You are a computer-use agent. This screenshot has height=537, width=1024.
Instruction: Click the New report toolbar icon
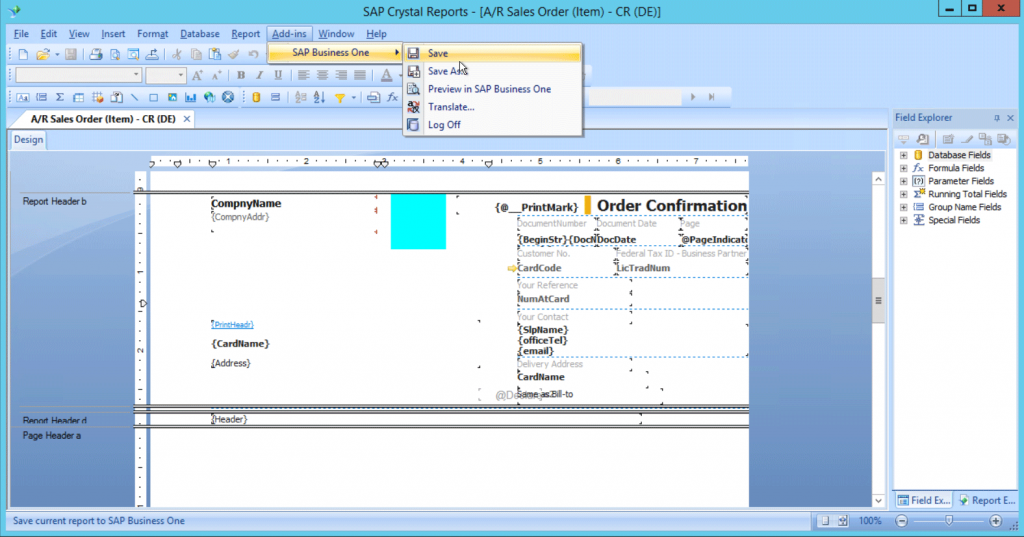[x=24, y=55]
